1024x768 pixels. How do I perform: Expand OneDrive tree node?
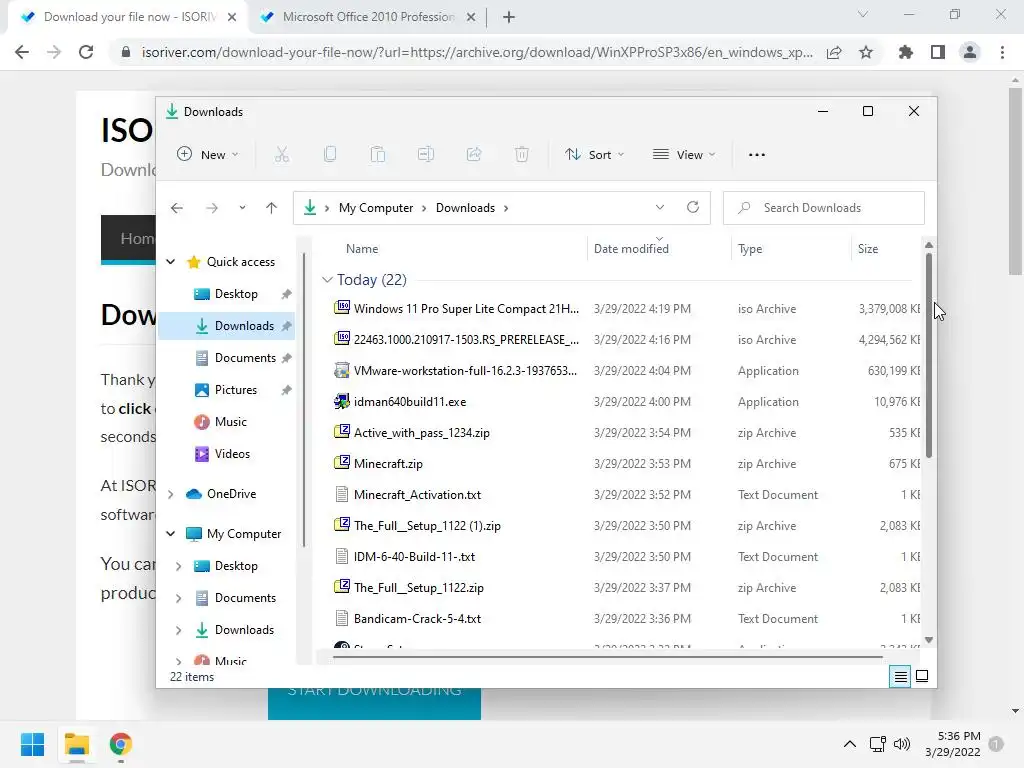(170, 494)
